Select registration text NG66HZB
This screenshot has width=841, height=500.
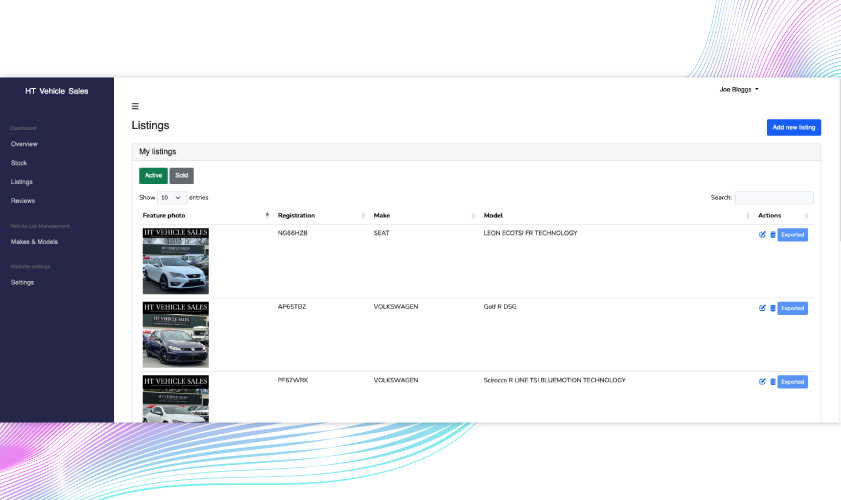(292, 233)
